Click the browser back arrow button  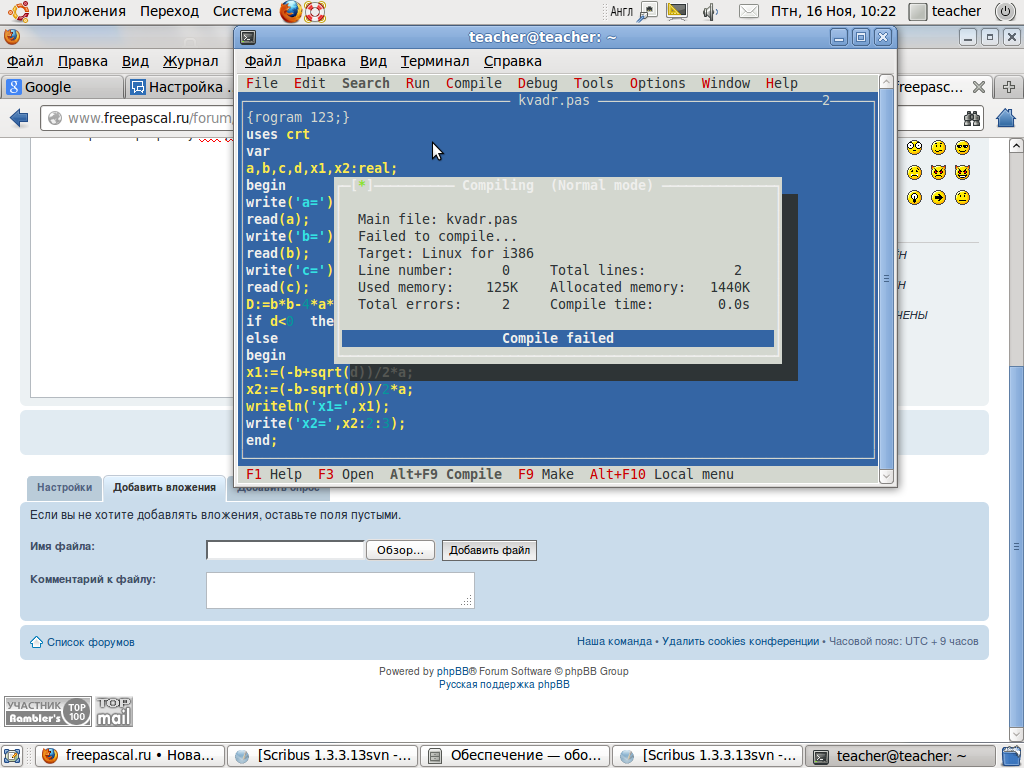click(19, 118)
